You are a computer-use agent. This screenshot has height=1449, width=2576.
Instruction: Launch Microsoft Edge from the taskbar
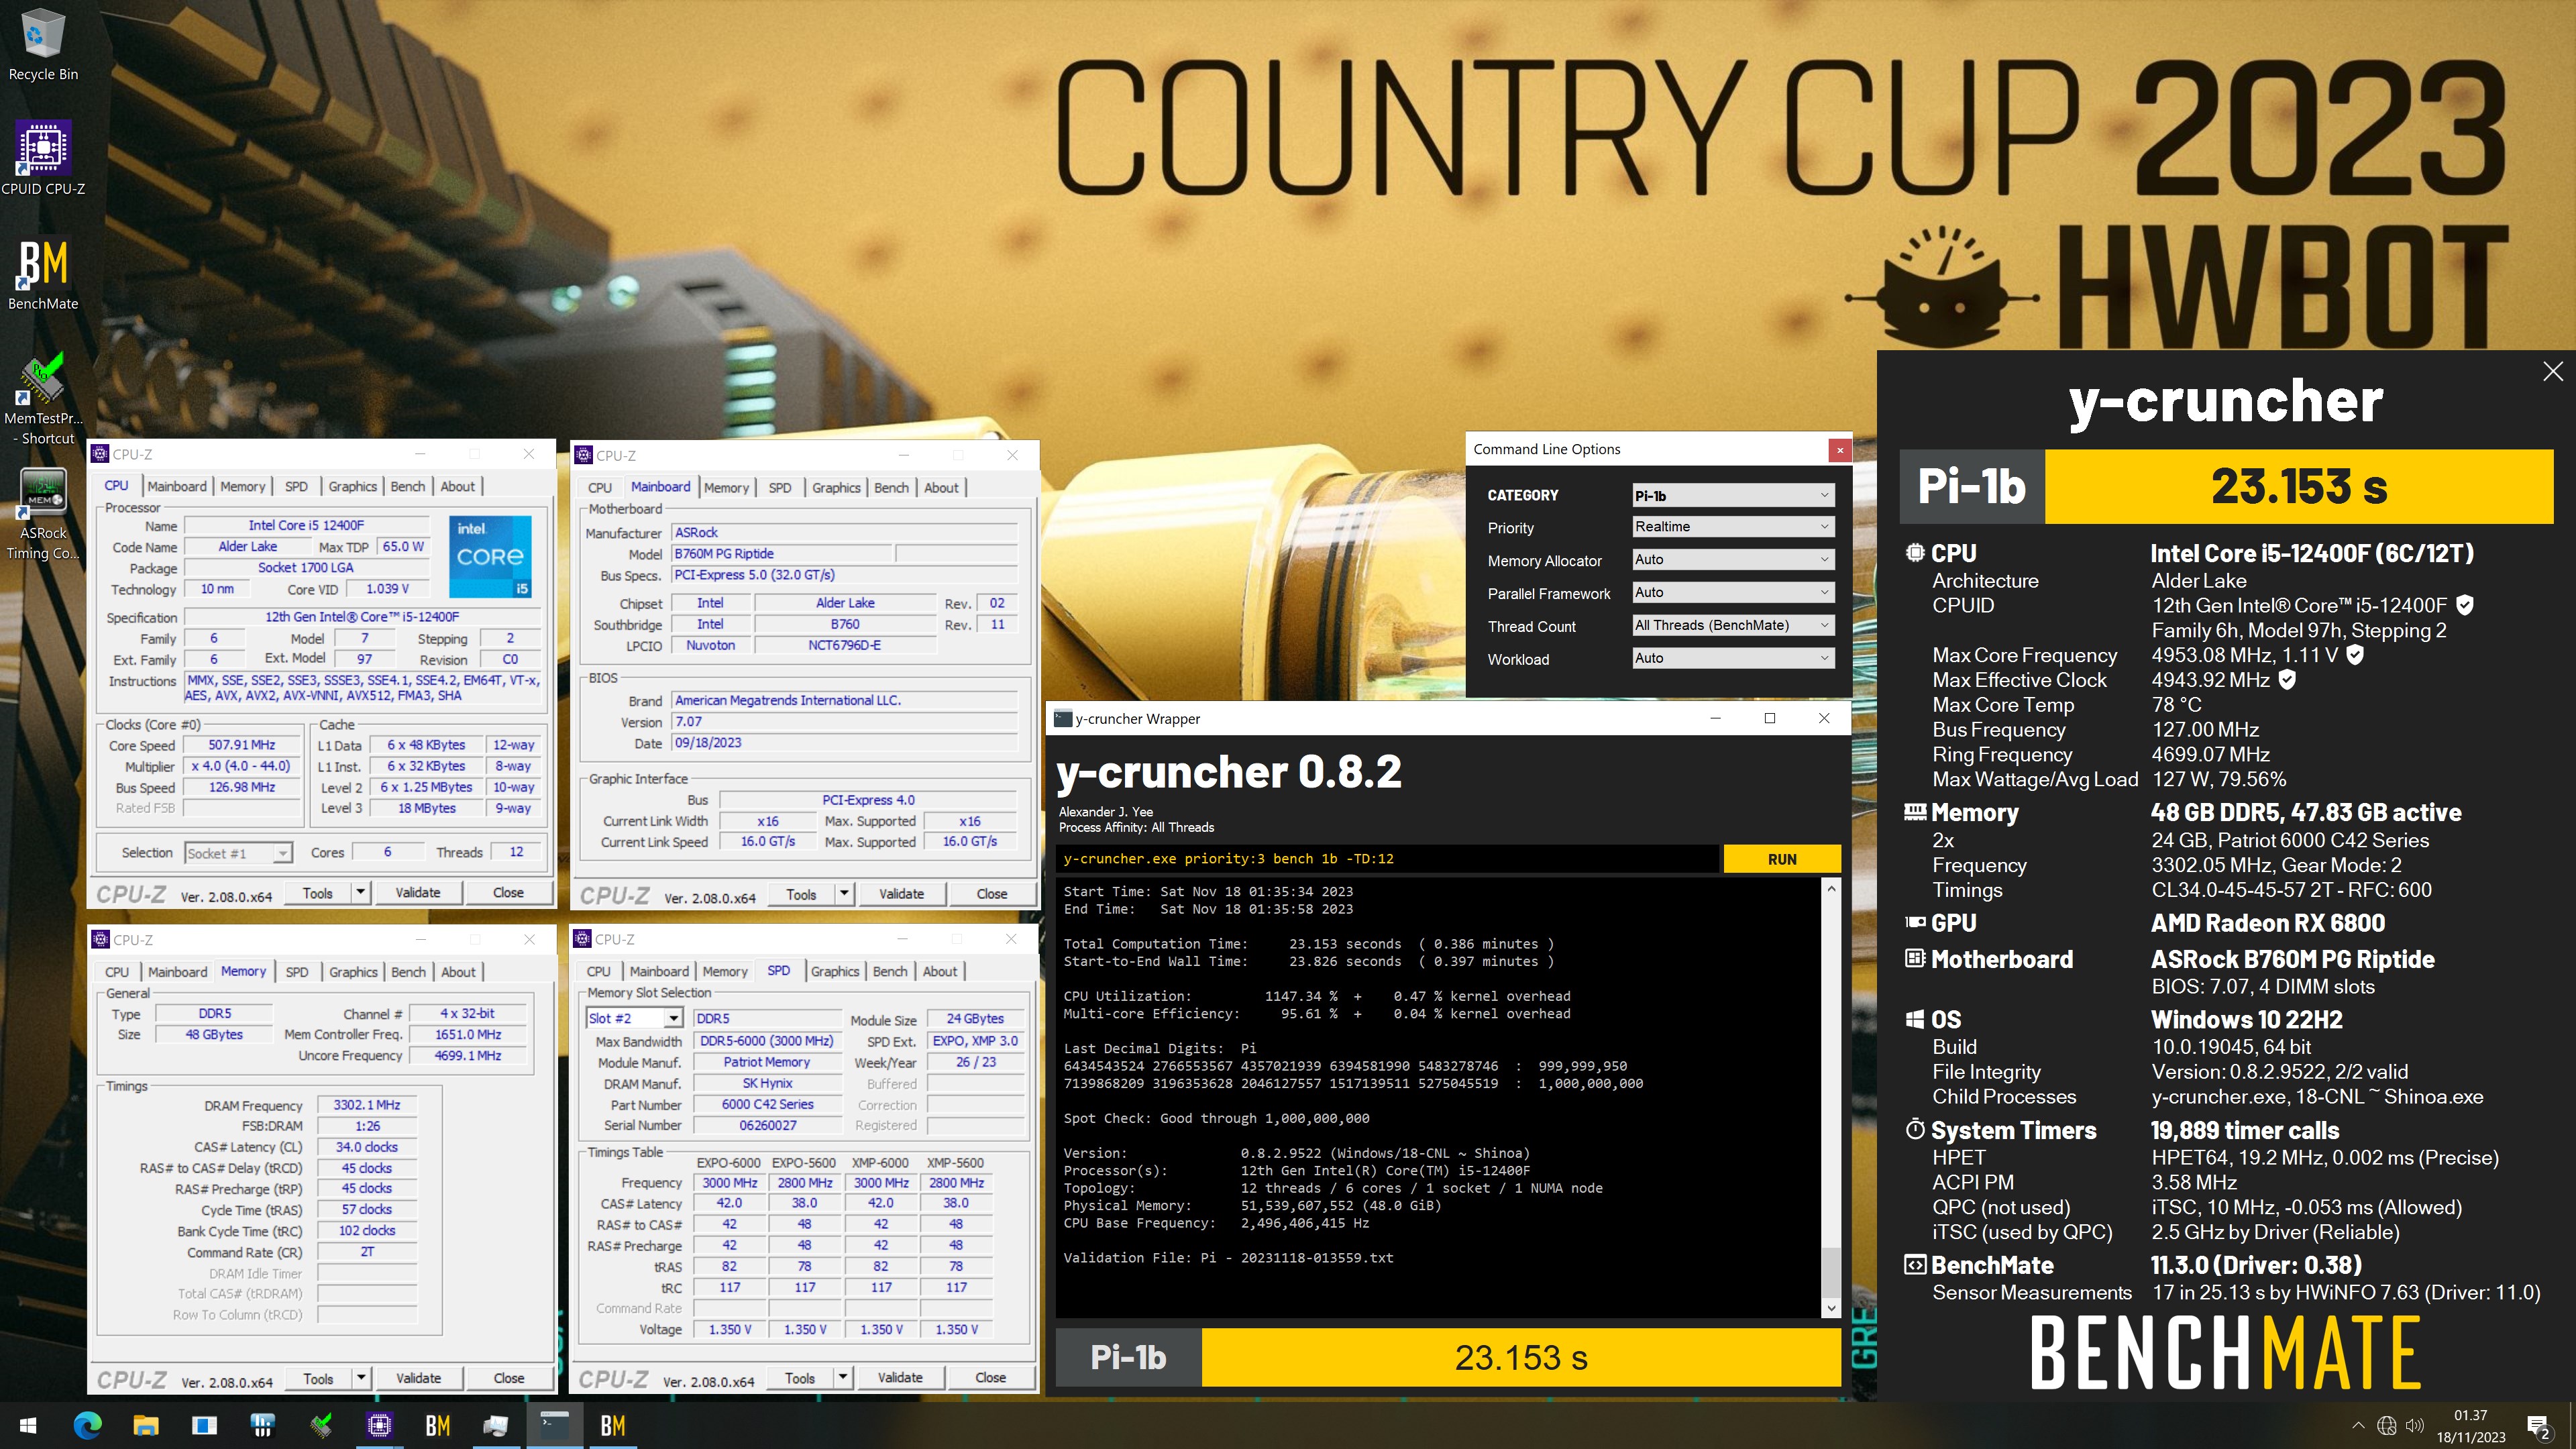click(87, 1425)
